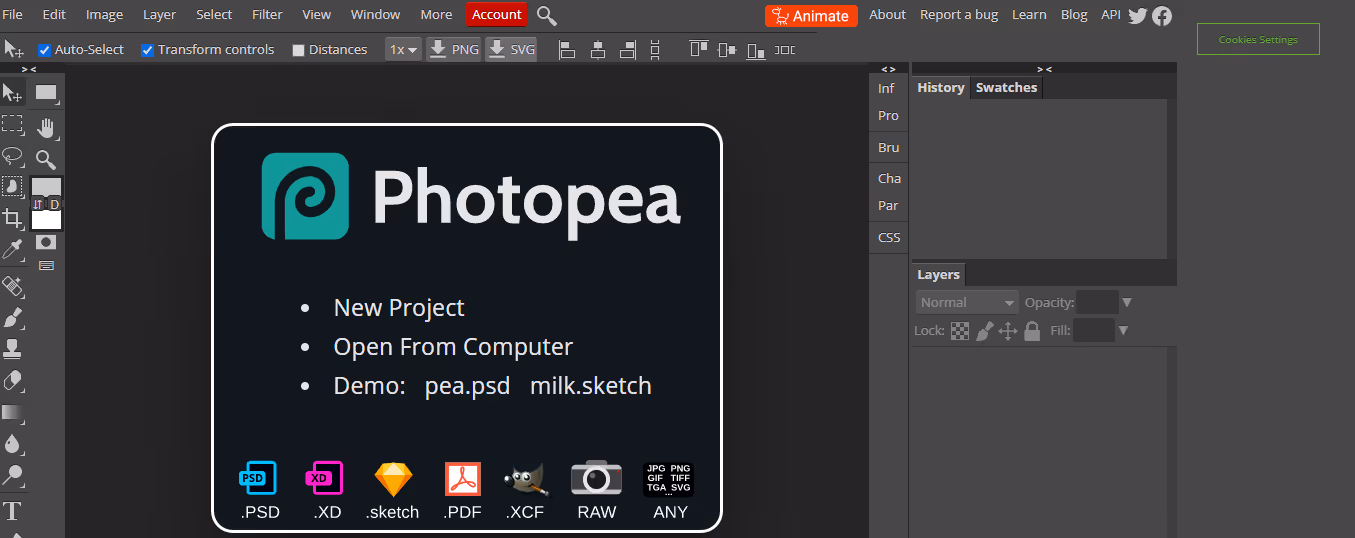Viewport: 1355px width, 538px height.
Task: Activate the Hand tool
Action: tap(45, 127)
